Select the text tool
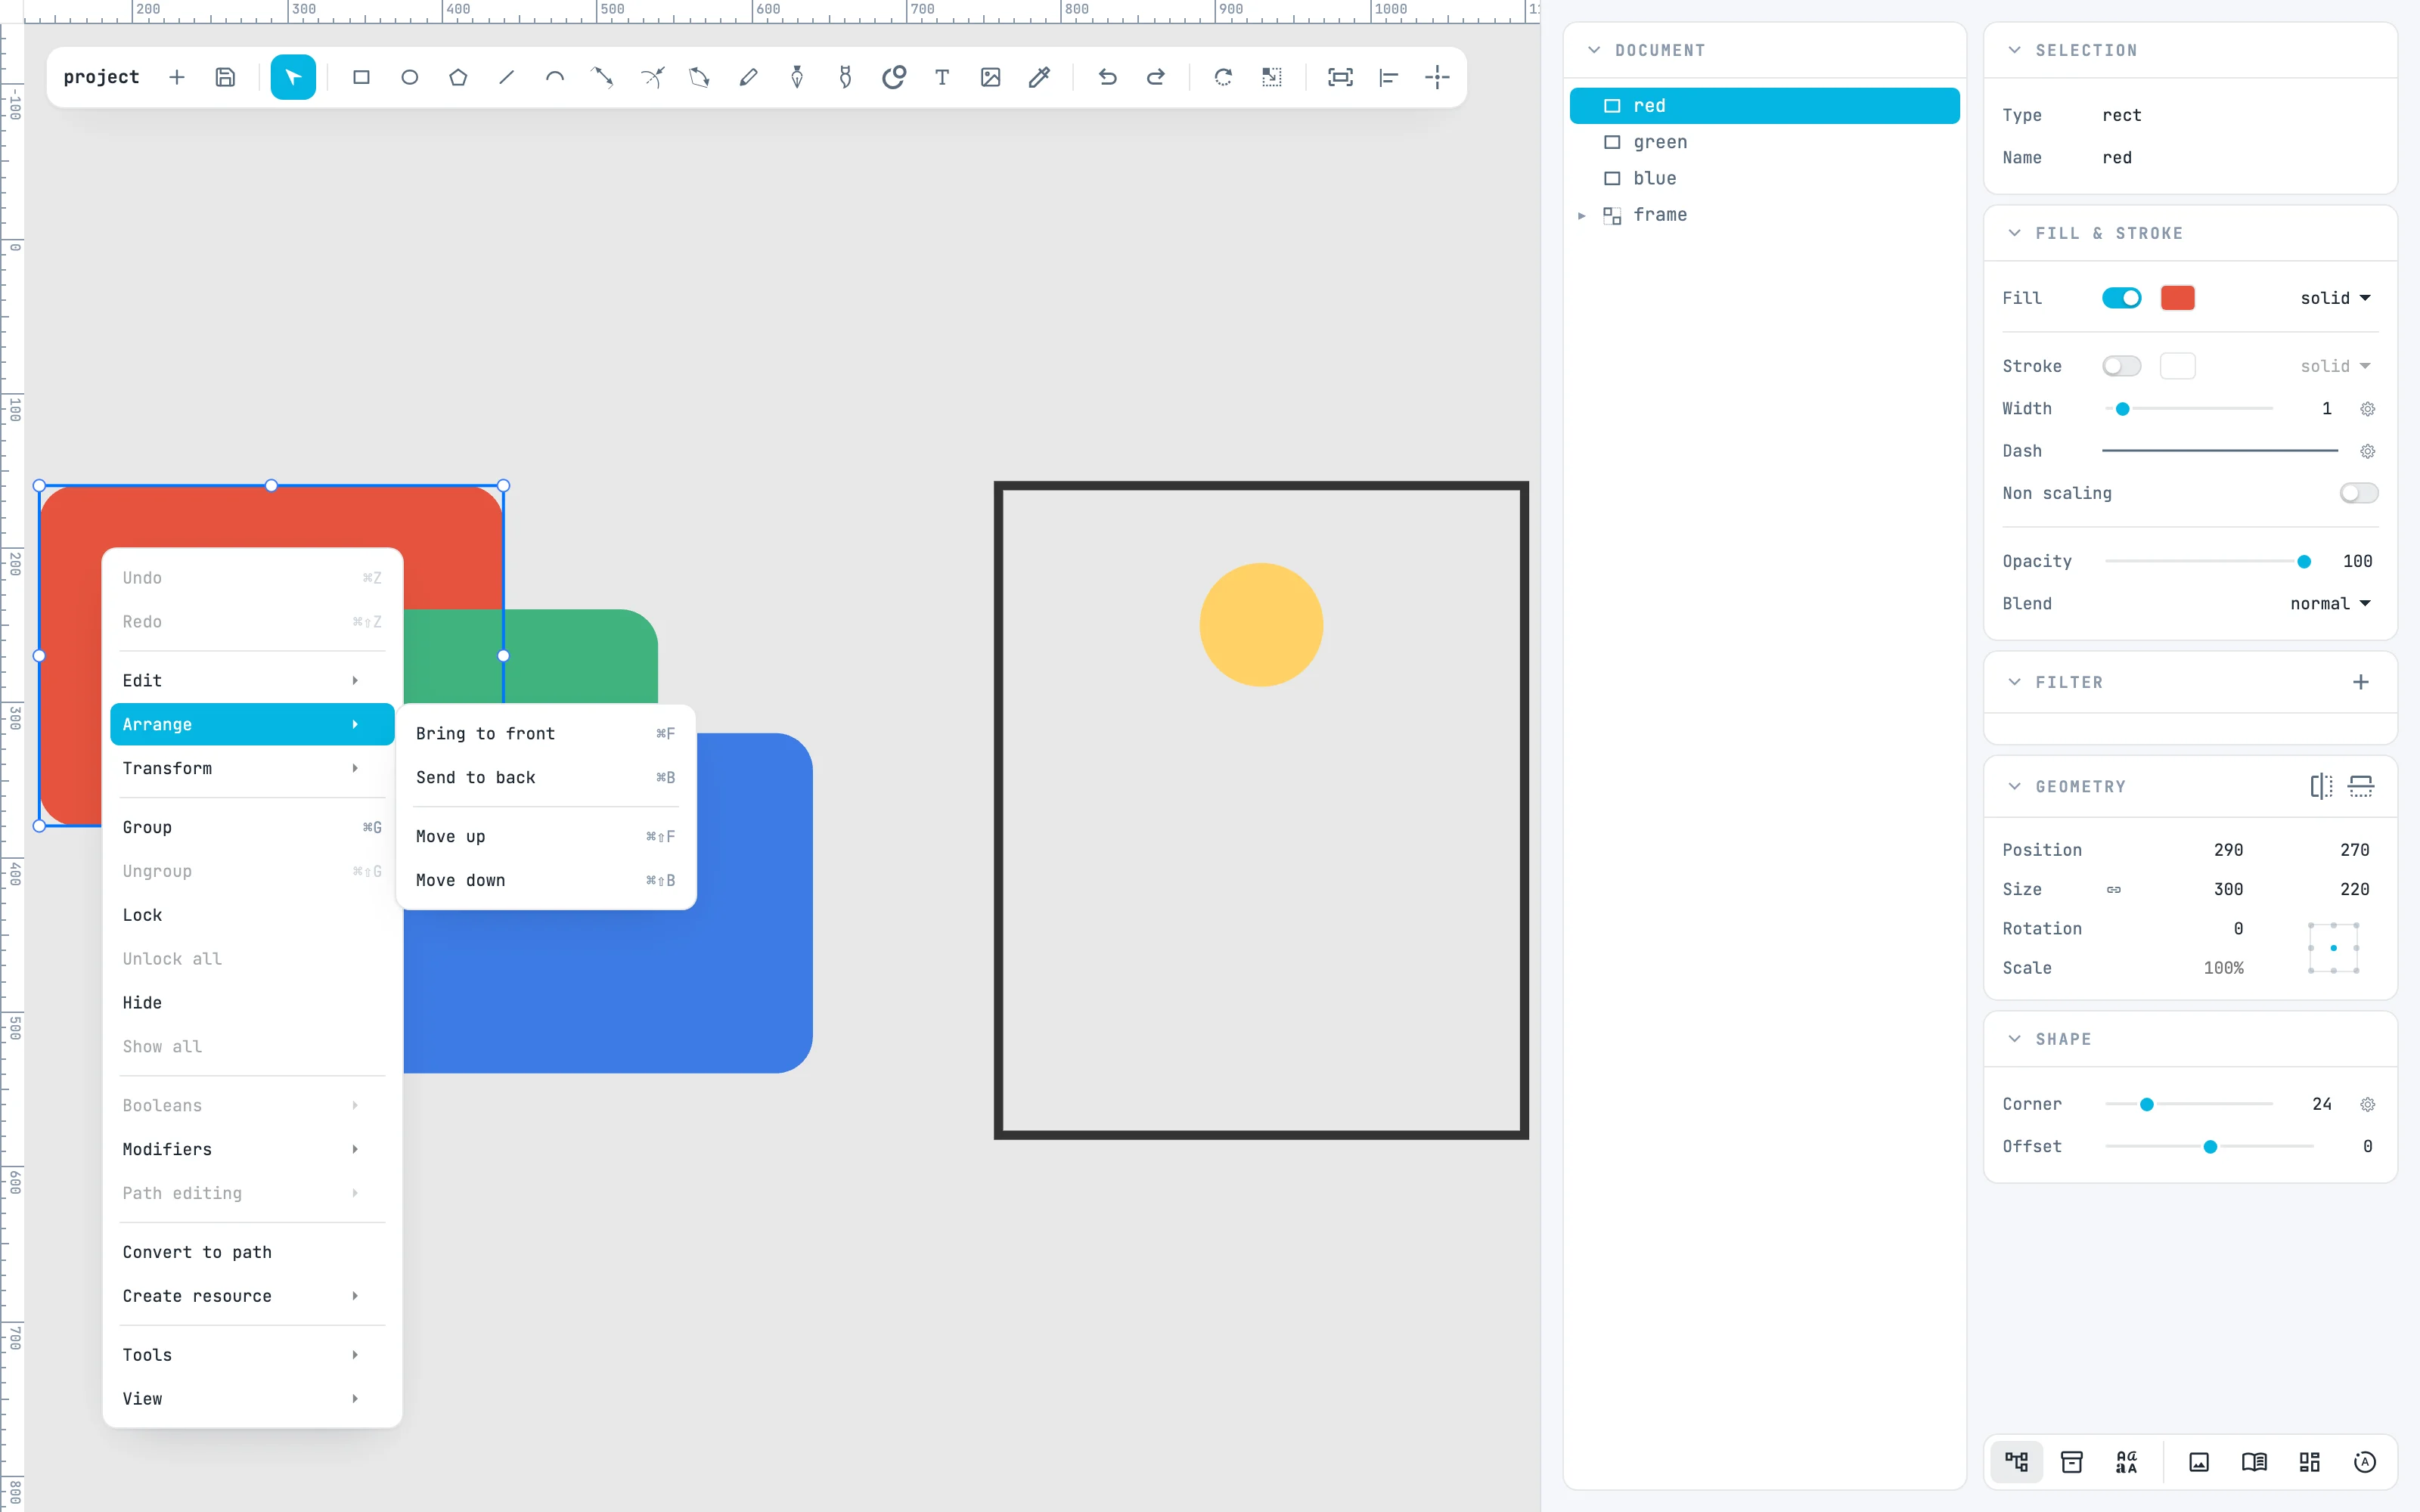The image size is (2420, 1512). click(x=942, y=77)
